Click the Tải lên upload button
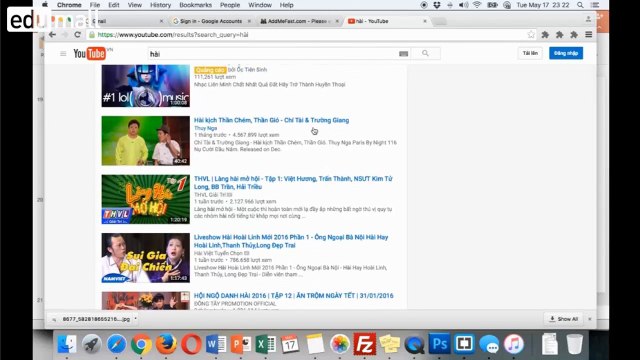This screenshot has width=640, height=360. [x=530, y=53]
